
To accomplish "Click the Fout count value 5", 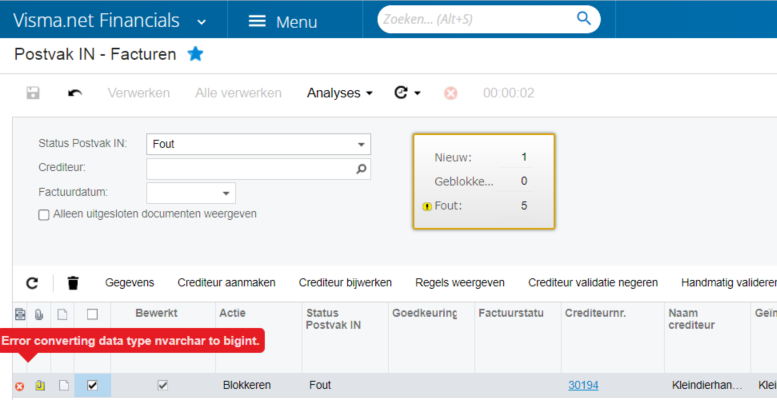I will pyautogui.click(x=524, y=206).
